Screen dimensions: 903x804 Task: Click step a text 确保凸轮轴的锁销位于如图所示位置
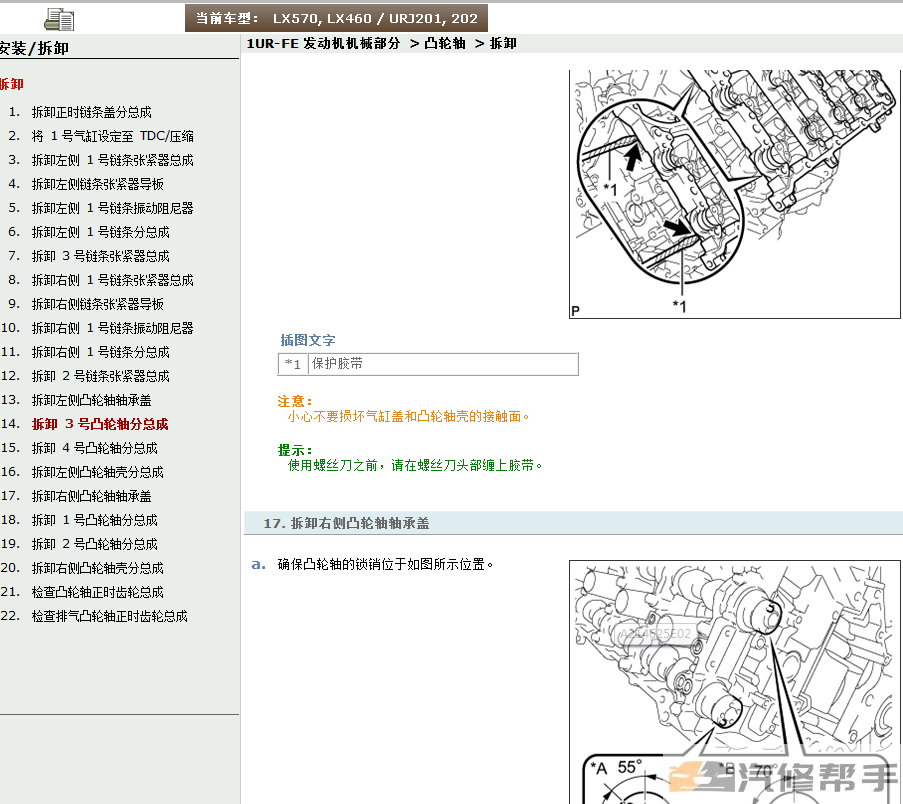pos(385,564)
